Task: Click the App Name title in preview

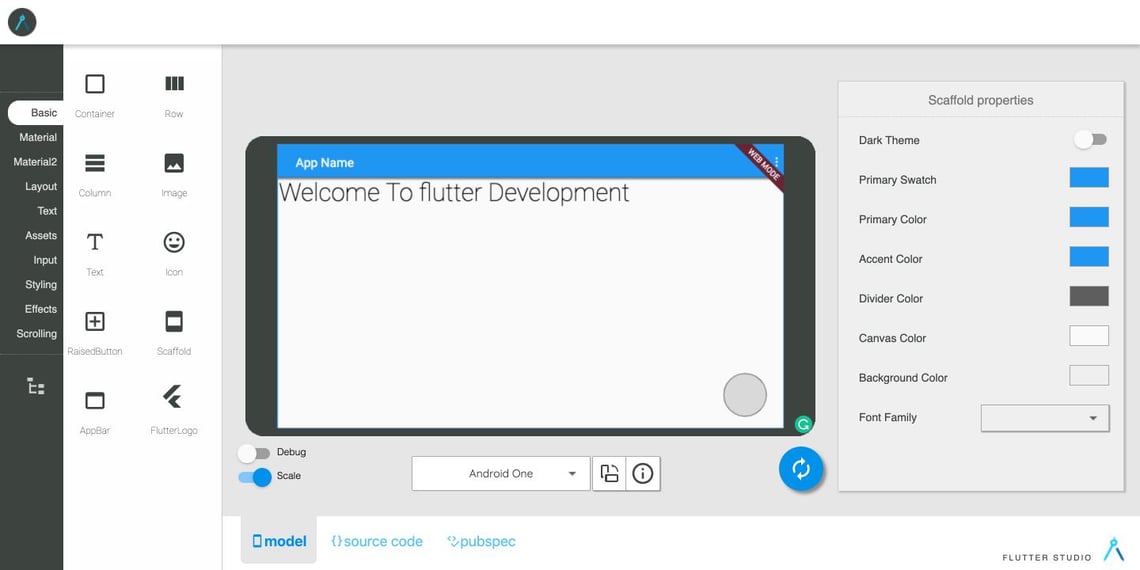Action: [x=324, y=163]
